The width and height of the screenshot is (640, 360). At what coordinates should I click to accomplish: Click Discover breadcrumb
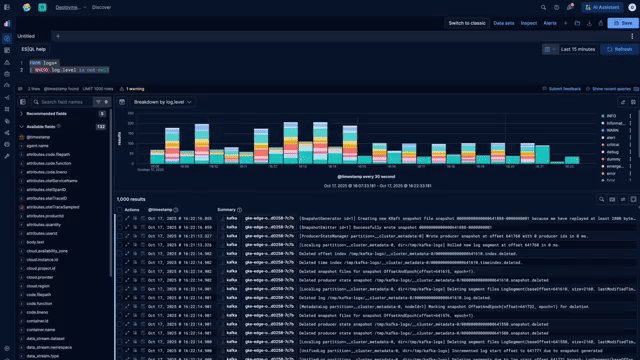click(x=101, y=7)
